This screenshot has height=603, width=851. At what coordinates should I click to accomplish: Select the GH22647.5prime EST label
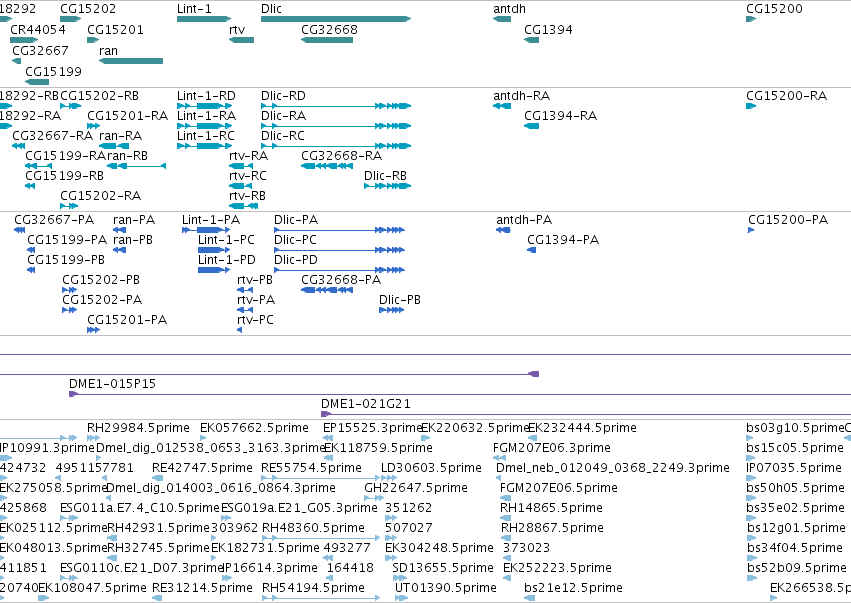coord(416,488)
